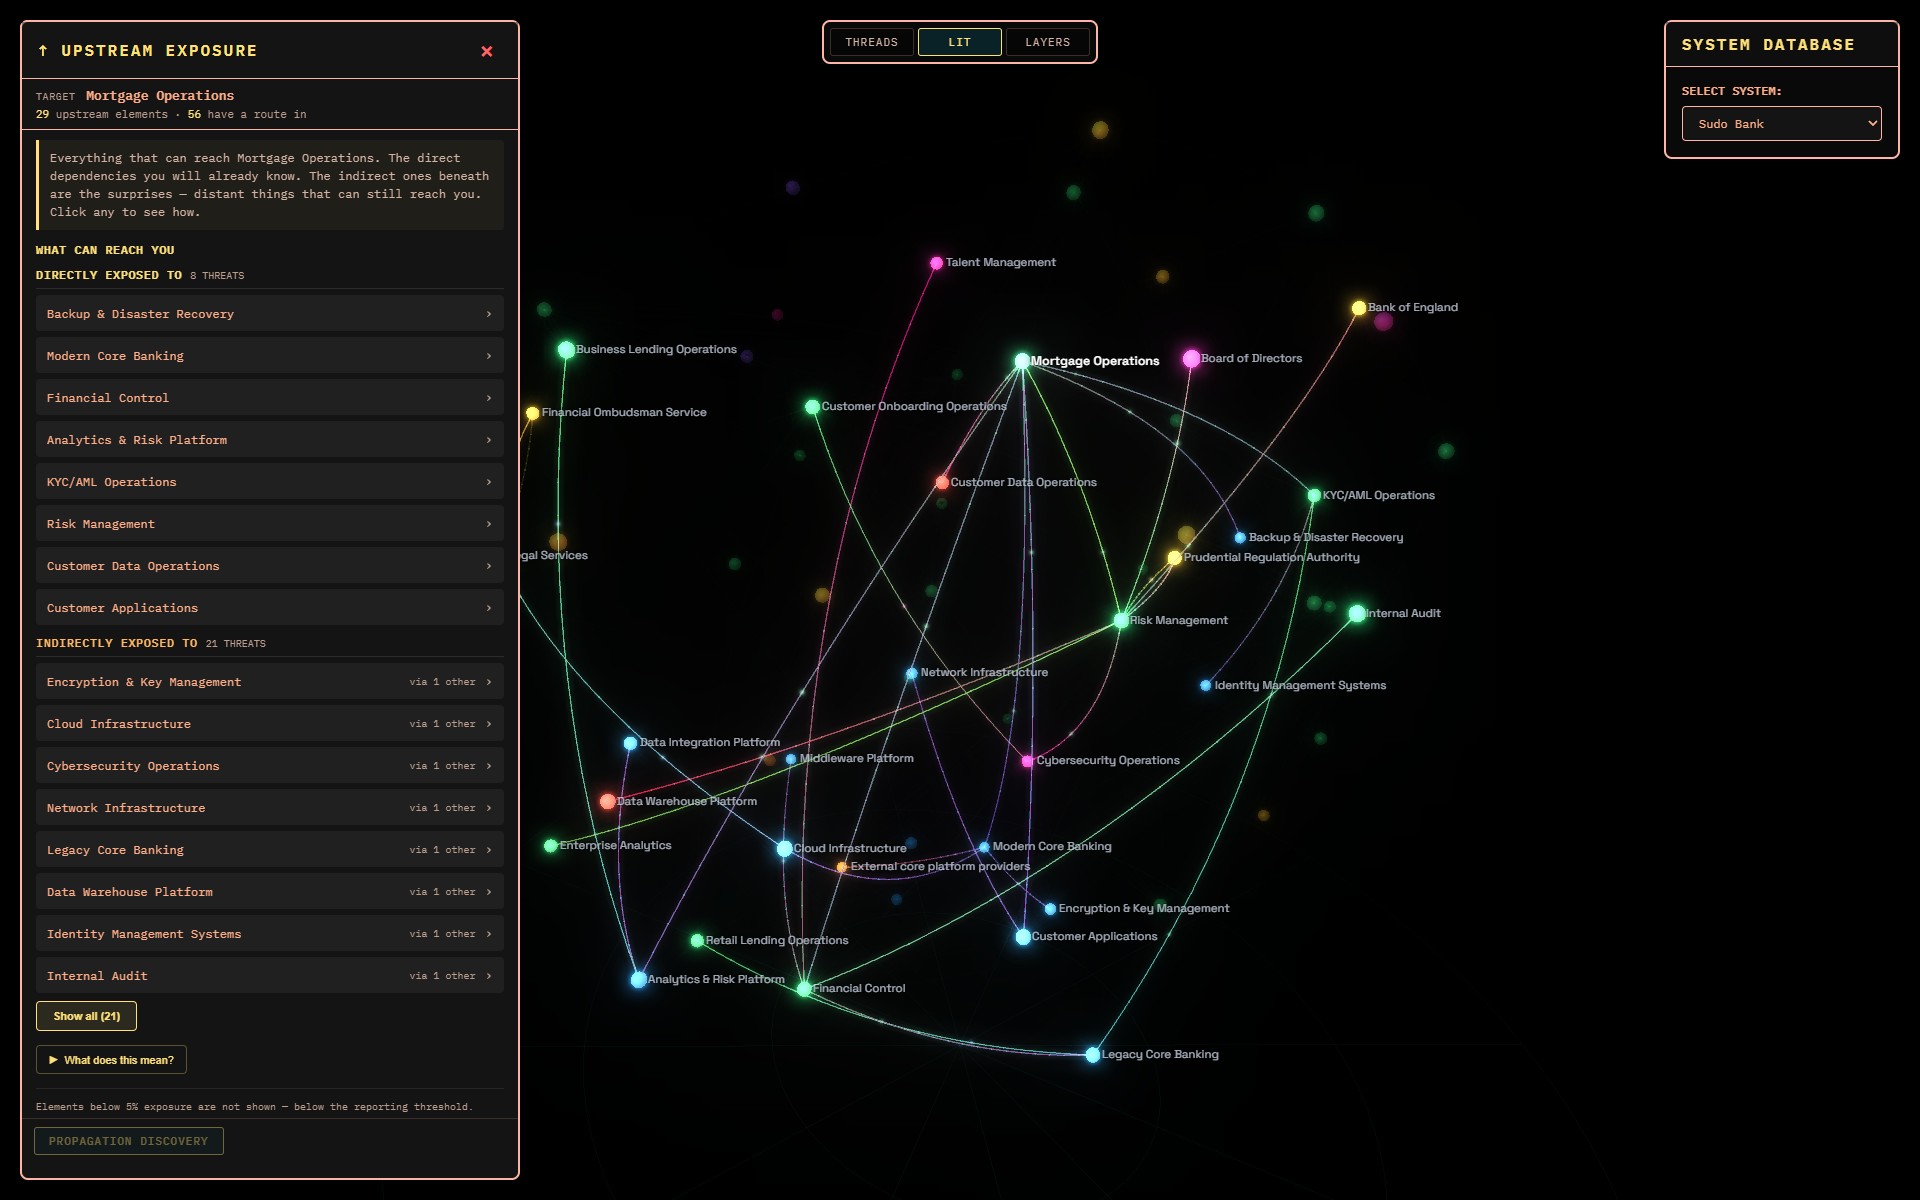1920x1200 pixels.
Task: Click the Customer Onboarding Operations node
Action: [x=812, y=407]
